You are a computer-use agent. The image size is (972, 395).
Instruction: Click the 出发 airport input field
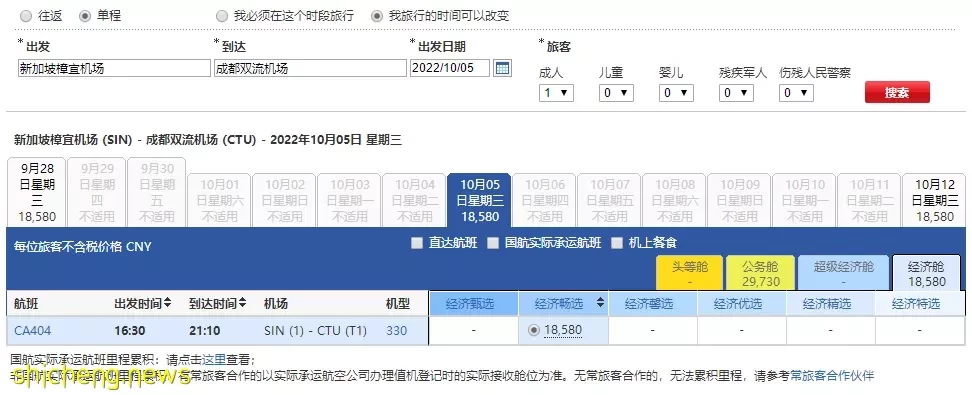click(114, 68)
